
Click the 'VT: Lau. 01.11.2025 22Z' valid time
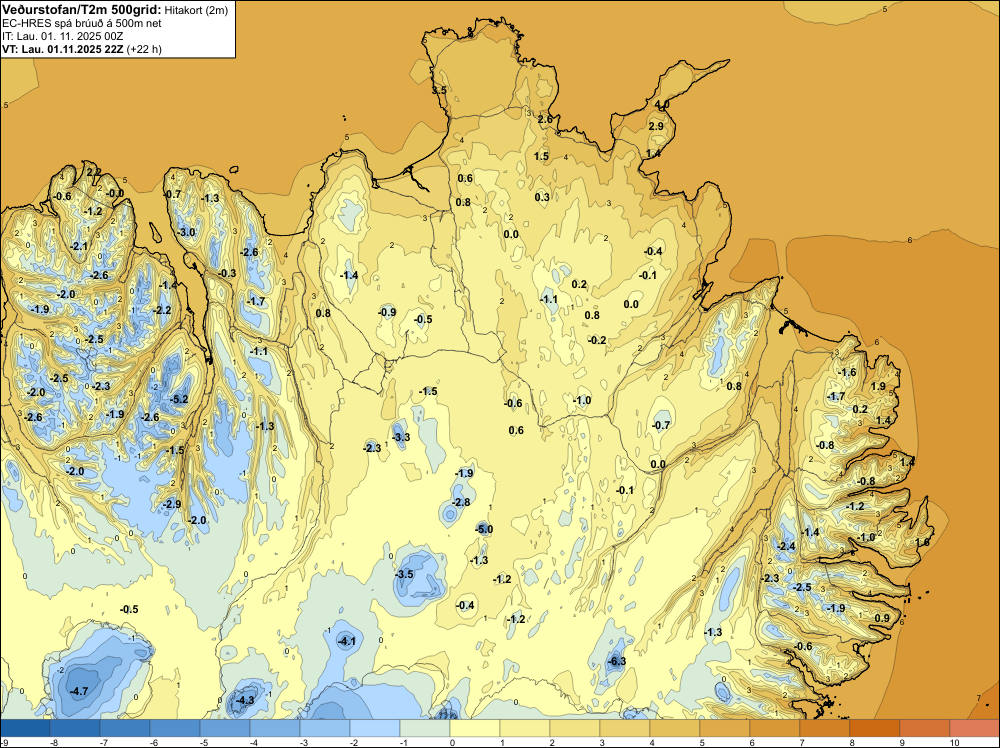[63, 49]
